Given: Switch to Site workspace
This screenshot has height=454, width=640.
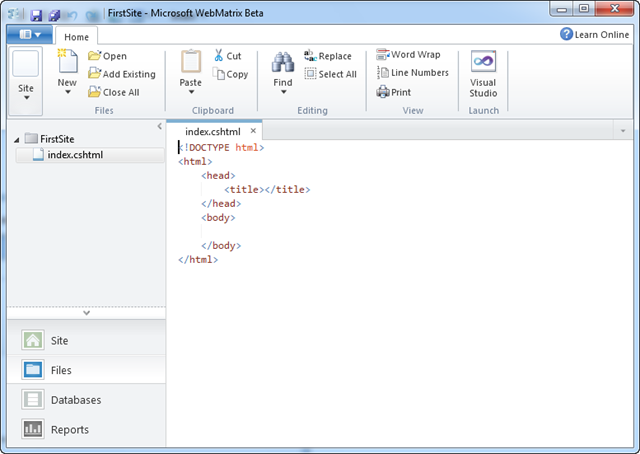Looking at the screenshot, I should pyautogui.click(x=87, y=340).
